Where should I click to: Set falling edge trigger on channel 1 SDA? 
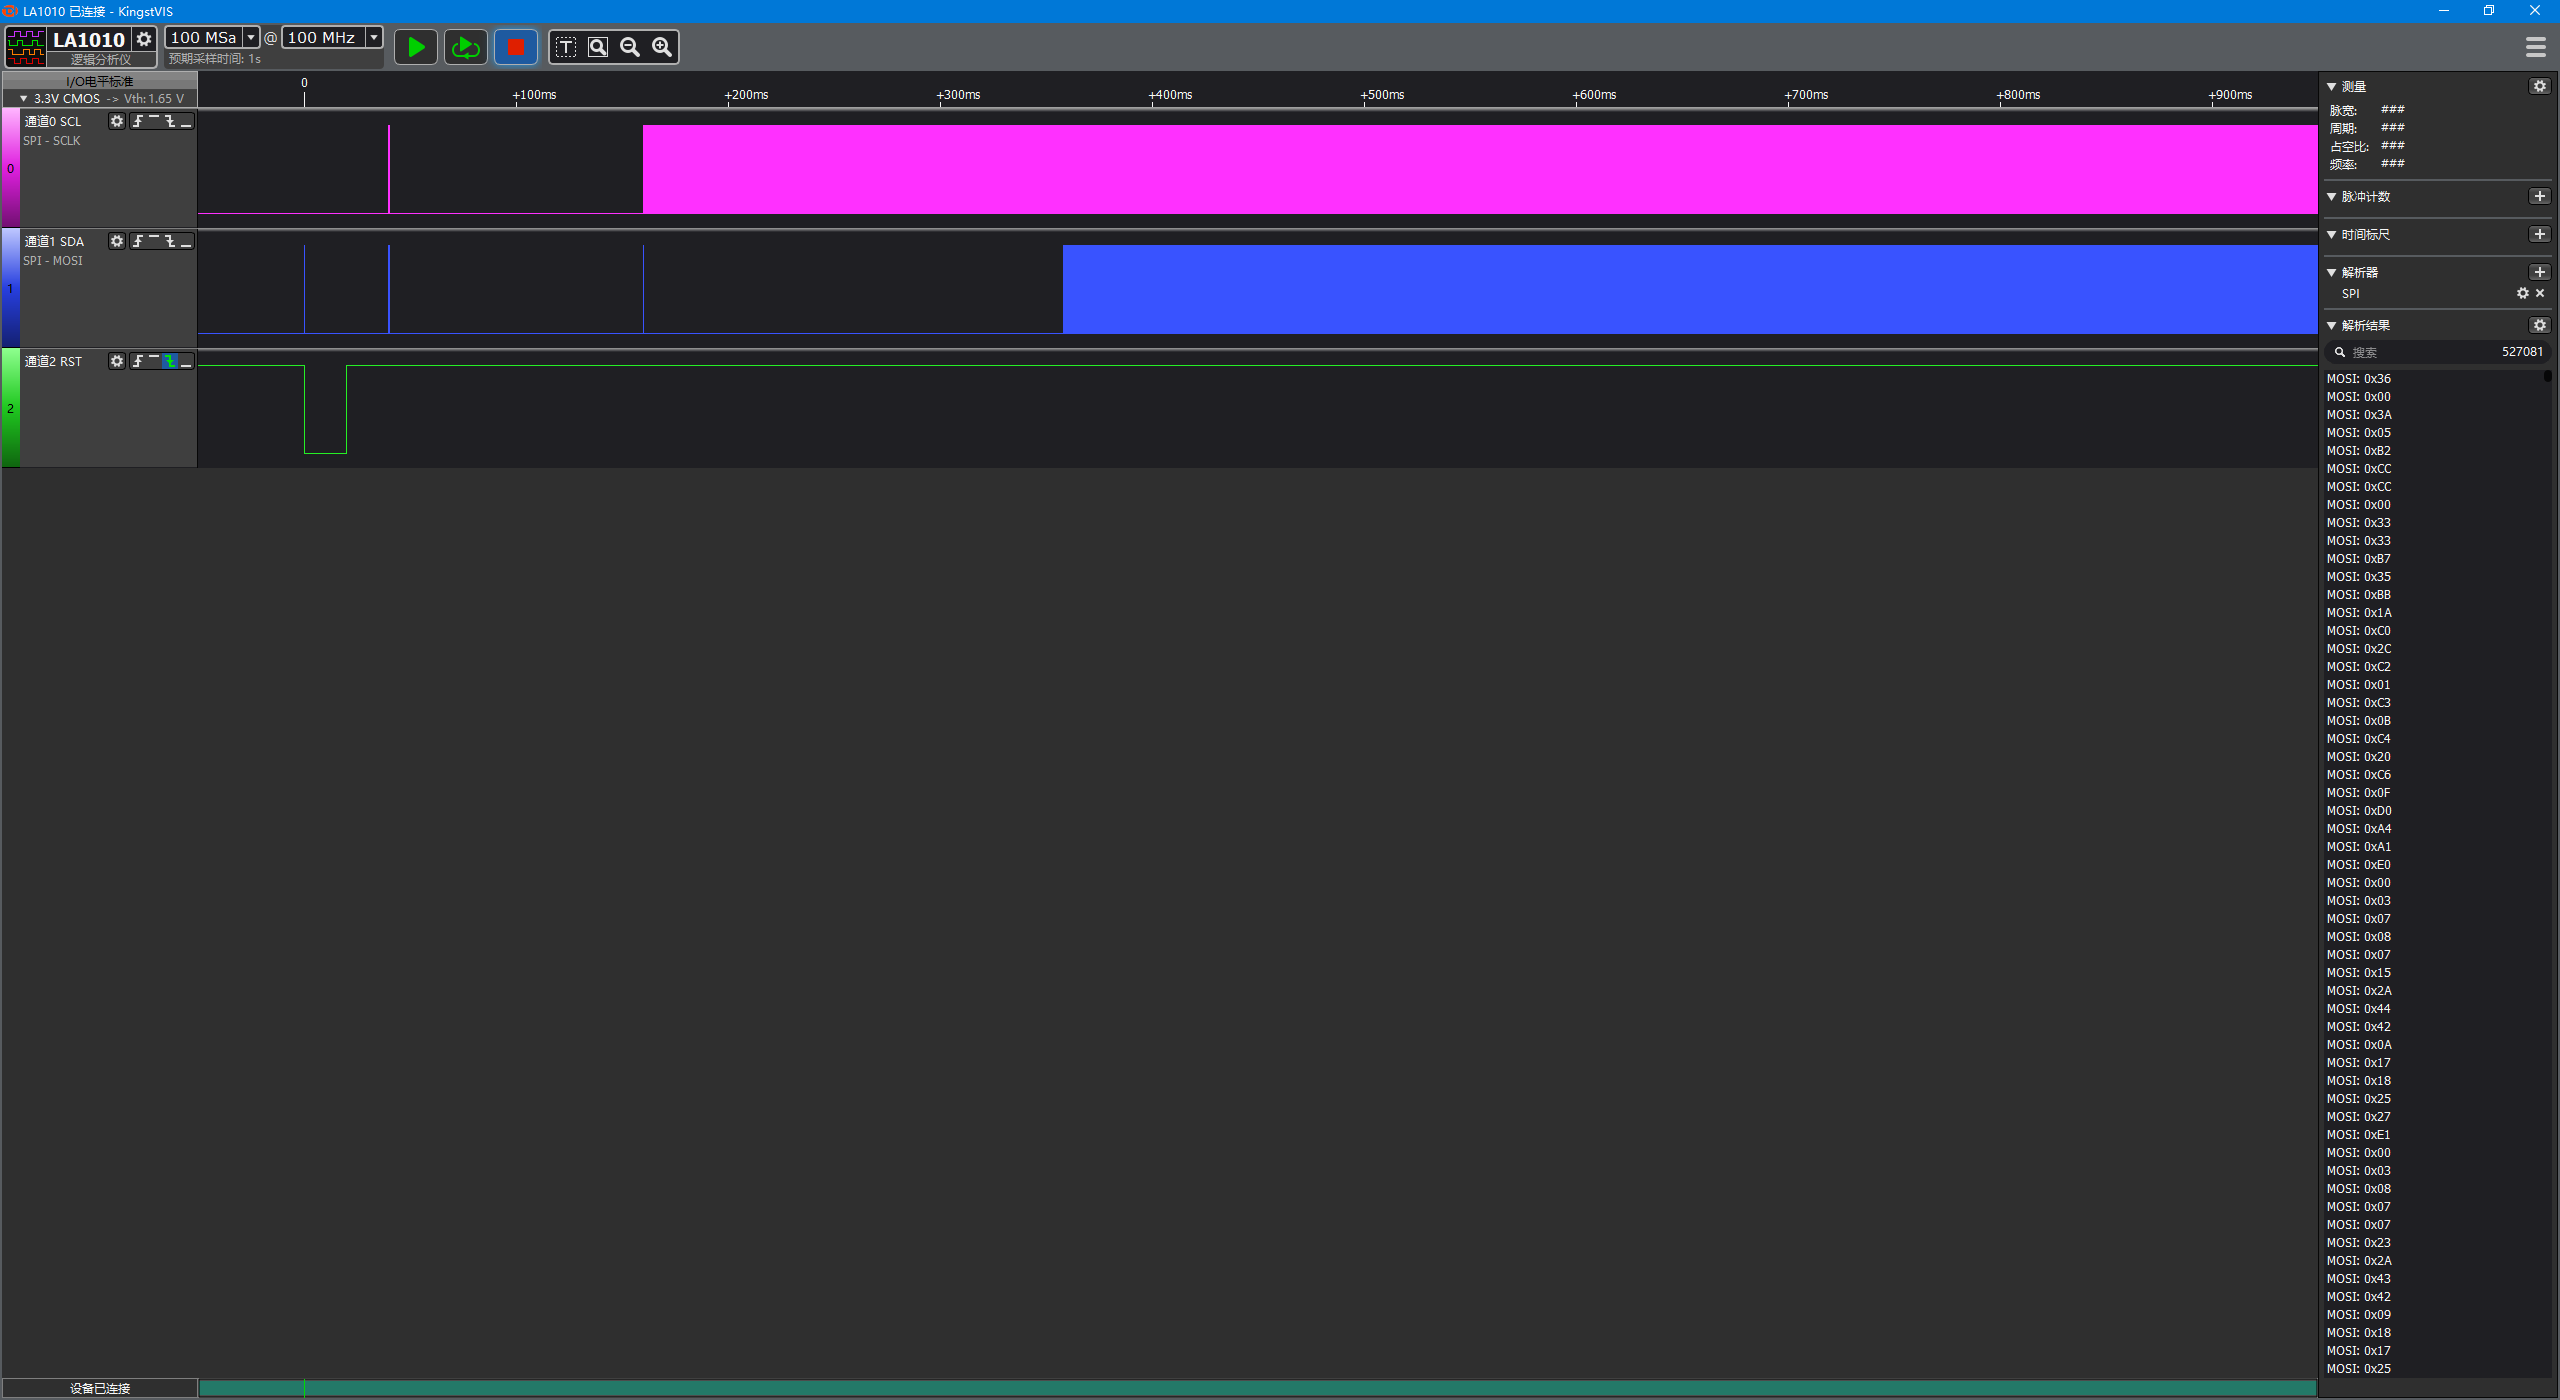(170, 241)
